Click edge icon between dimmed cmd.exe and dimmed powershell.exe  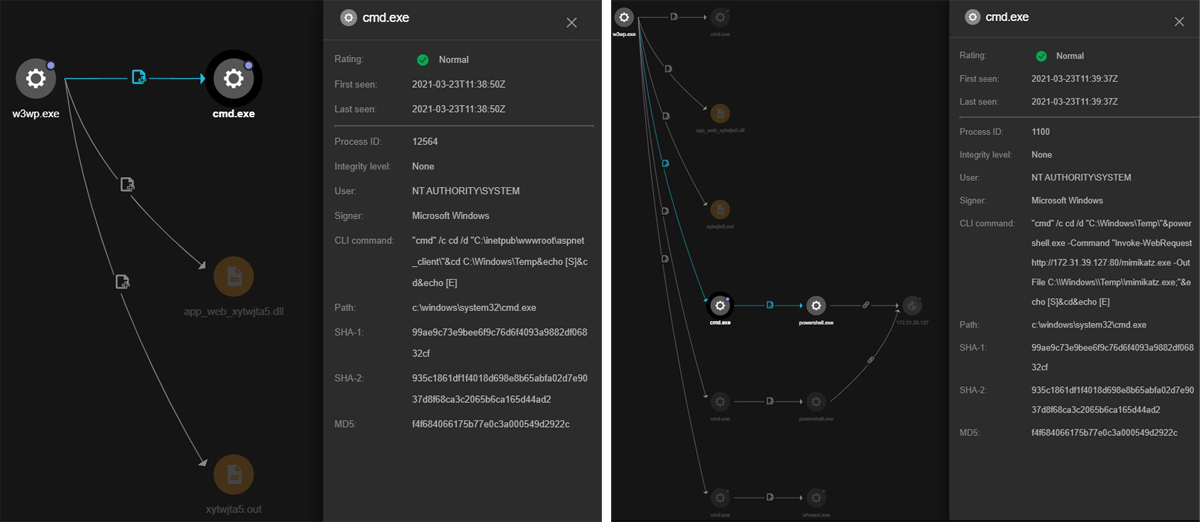point(770,402)
